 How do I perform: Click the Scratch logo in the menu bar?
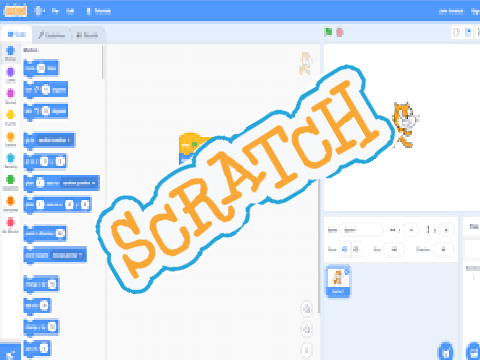coord(15,11)
